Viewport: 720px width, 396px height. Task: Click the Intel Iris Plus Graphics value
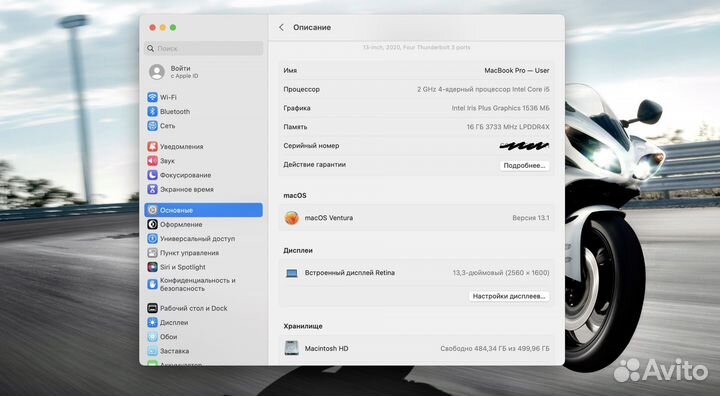click(501, 108)
